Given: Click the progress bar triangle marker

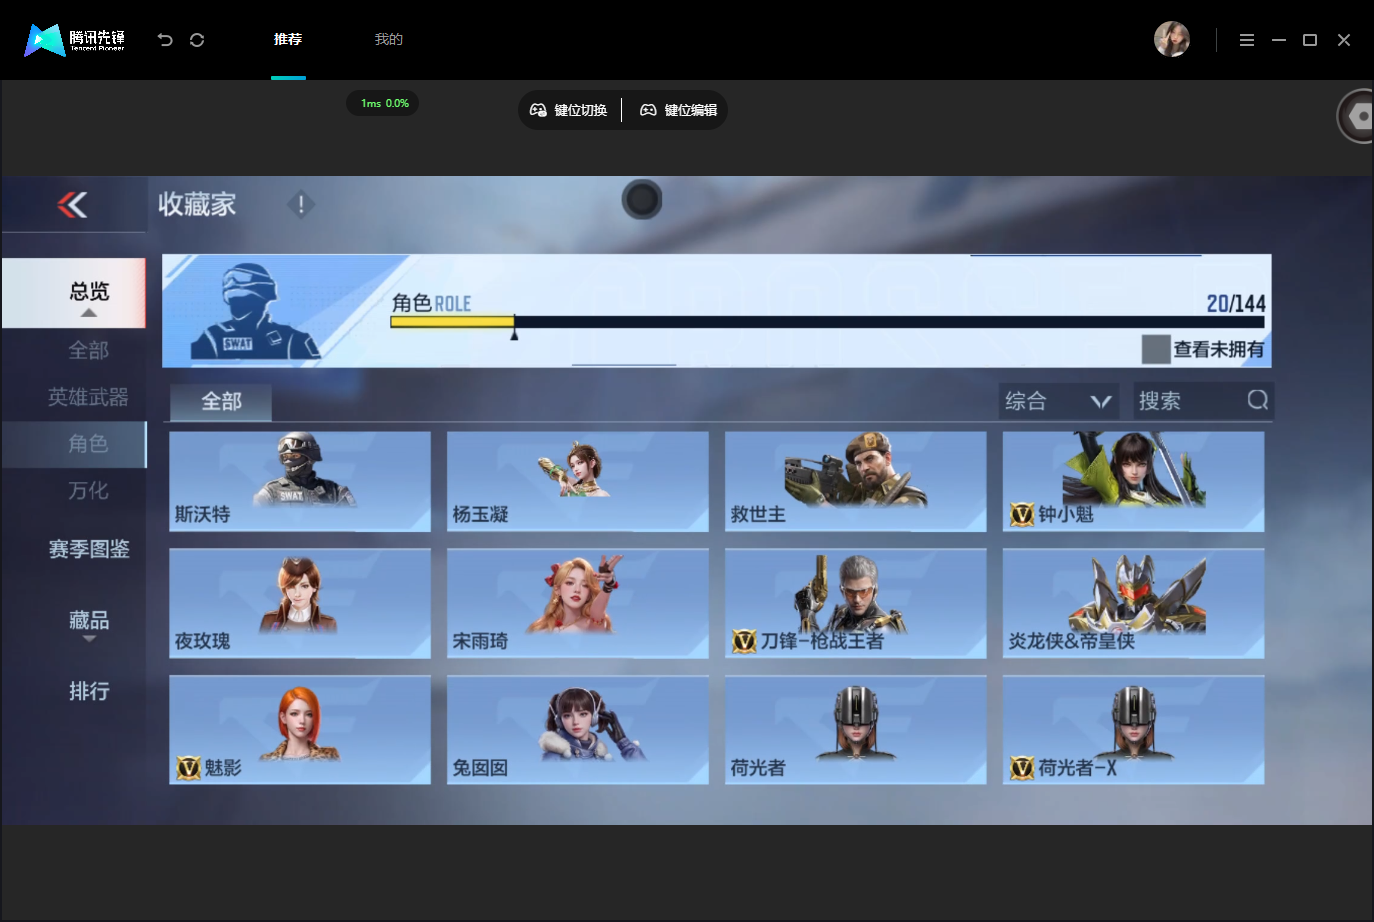Looking at the screenshot, I should click(x=514, y=335).
